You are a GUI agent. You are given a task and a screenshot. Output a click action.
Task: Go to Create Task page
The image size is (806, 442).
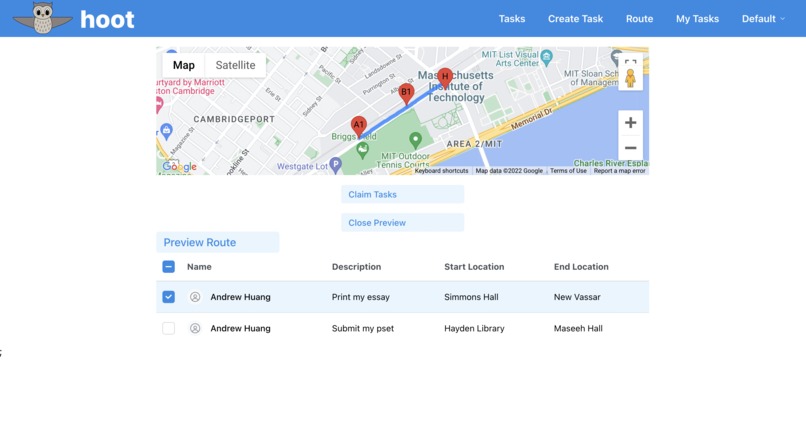coord(575,19)
